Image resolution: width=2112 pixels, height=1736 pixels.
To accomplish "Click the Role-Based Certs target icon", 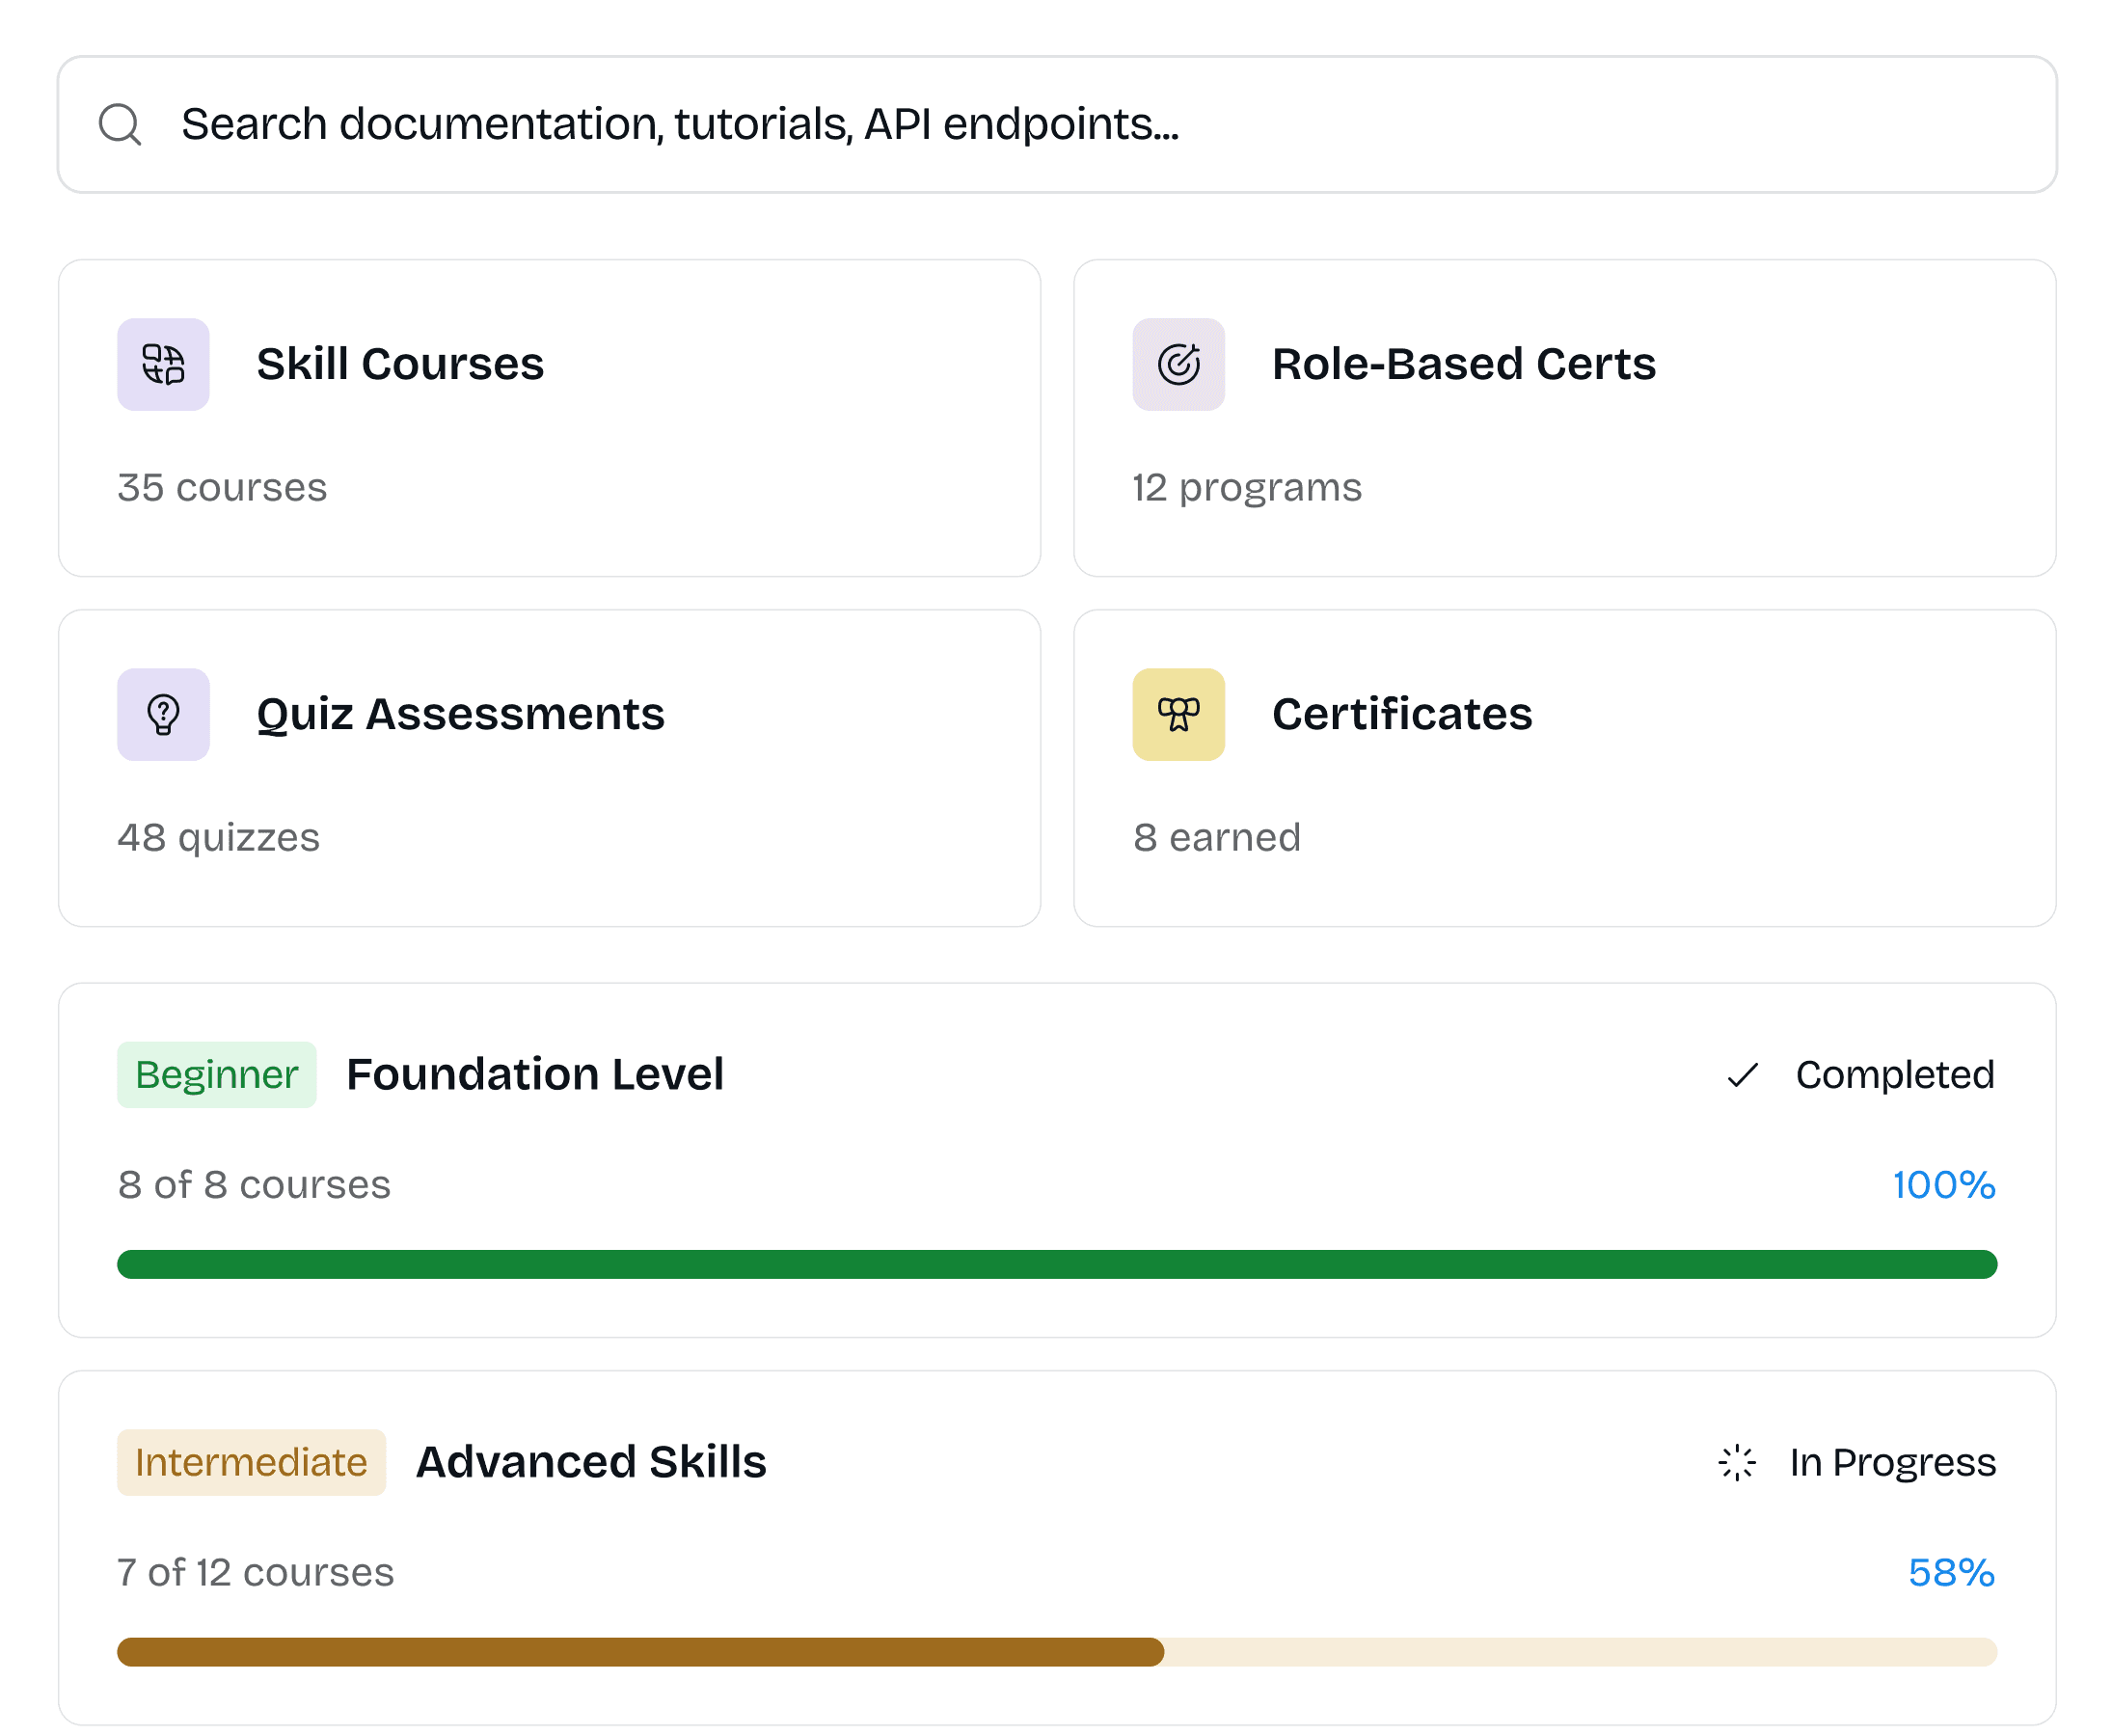I will (x=1178, y=364).
